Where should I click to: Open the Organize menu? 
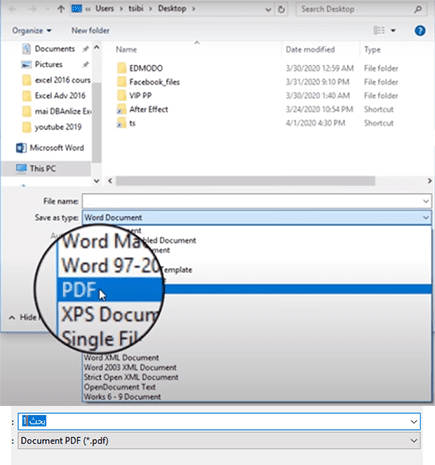32,31
